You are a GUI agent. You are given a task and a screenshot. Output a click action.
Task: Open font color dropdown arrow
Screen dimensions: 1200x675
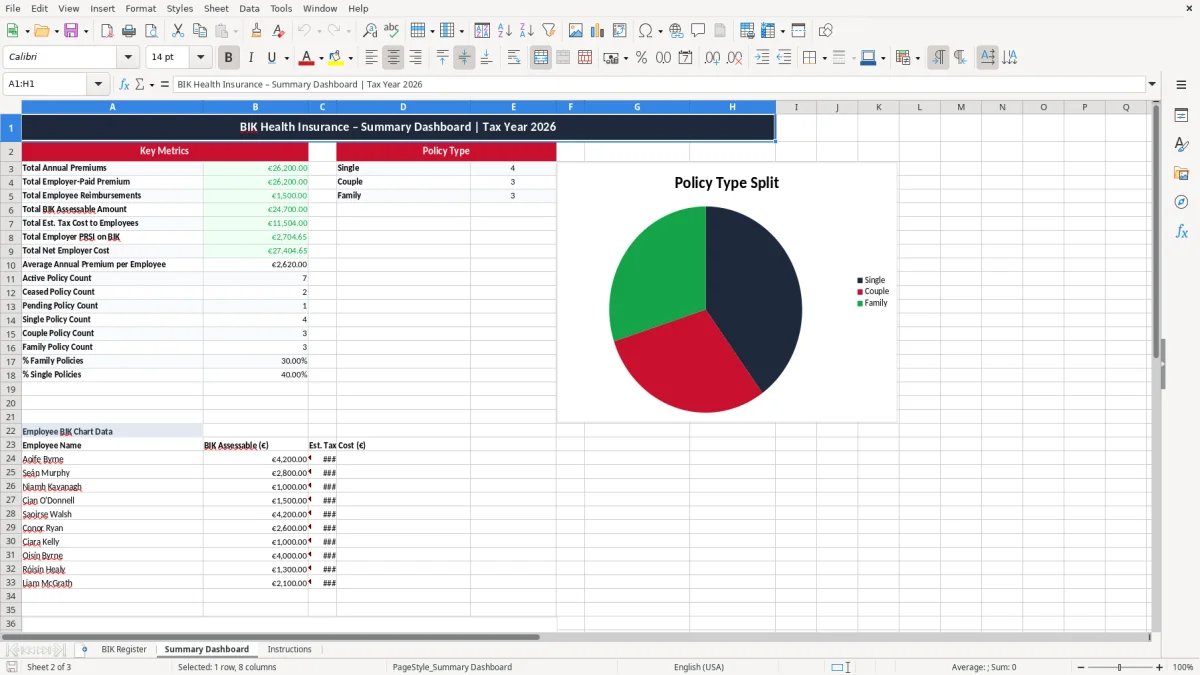pyautogui.click(x=321, y=58)
